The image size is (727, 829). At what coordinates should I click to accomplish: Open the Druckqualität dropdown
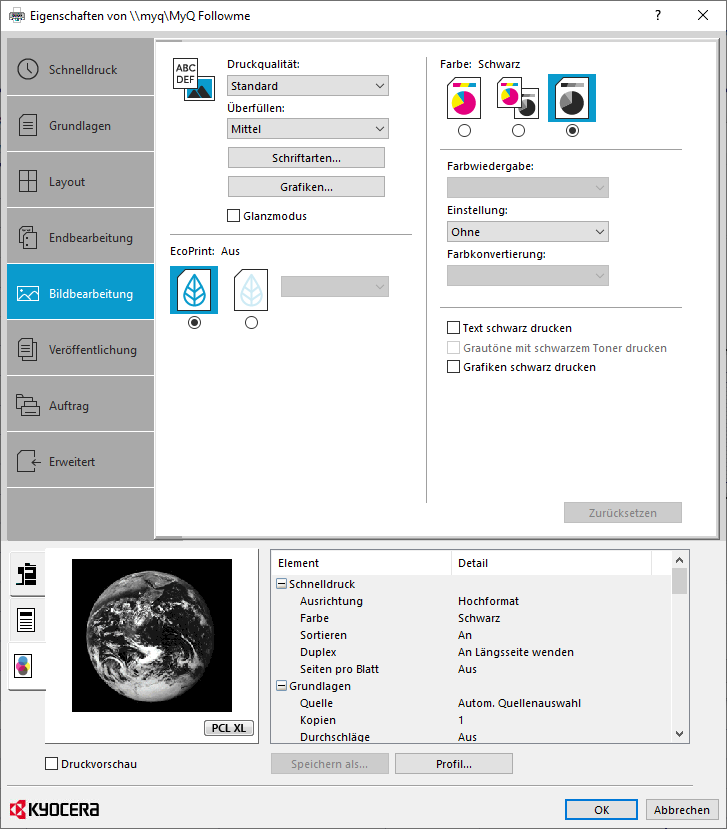[x=308, y=86]
